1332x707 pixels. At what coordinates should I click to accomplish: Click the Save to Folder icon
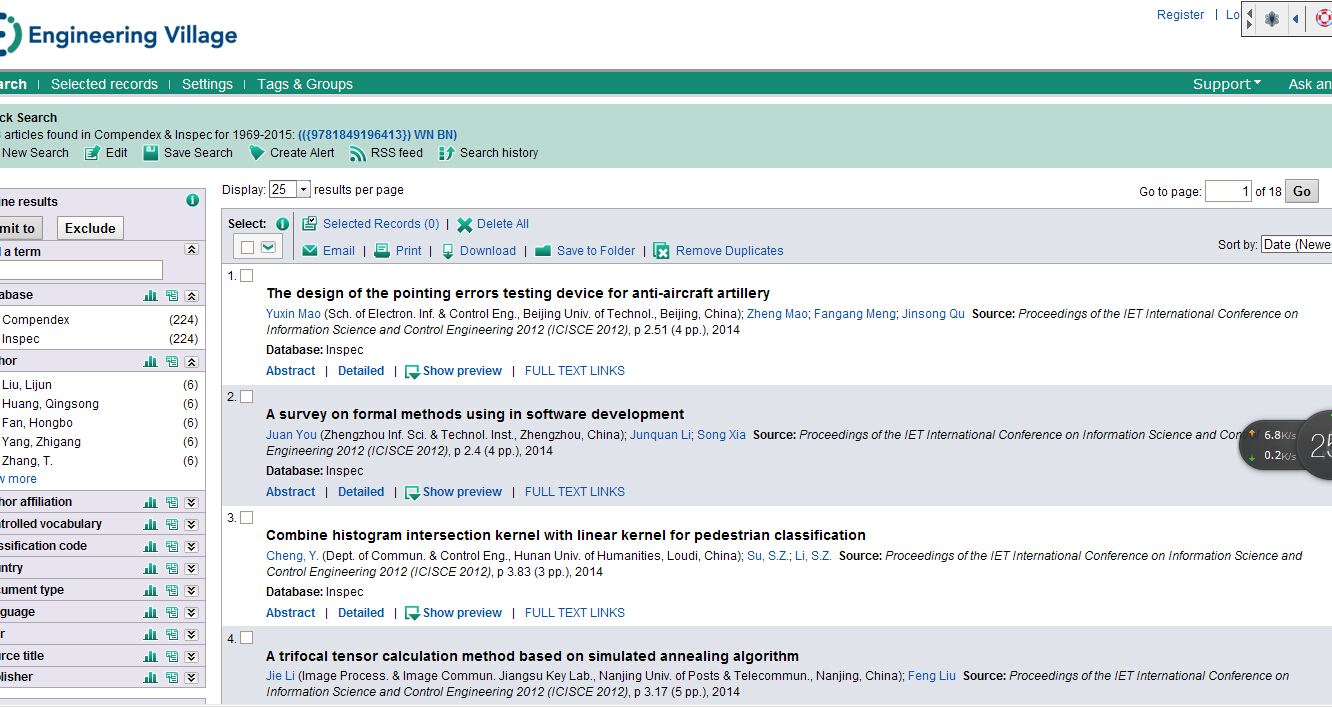pos(543,251)
